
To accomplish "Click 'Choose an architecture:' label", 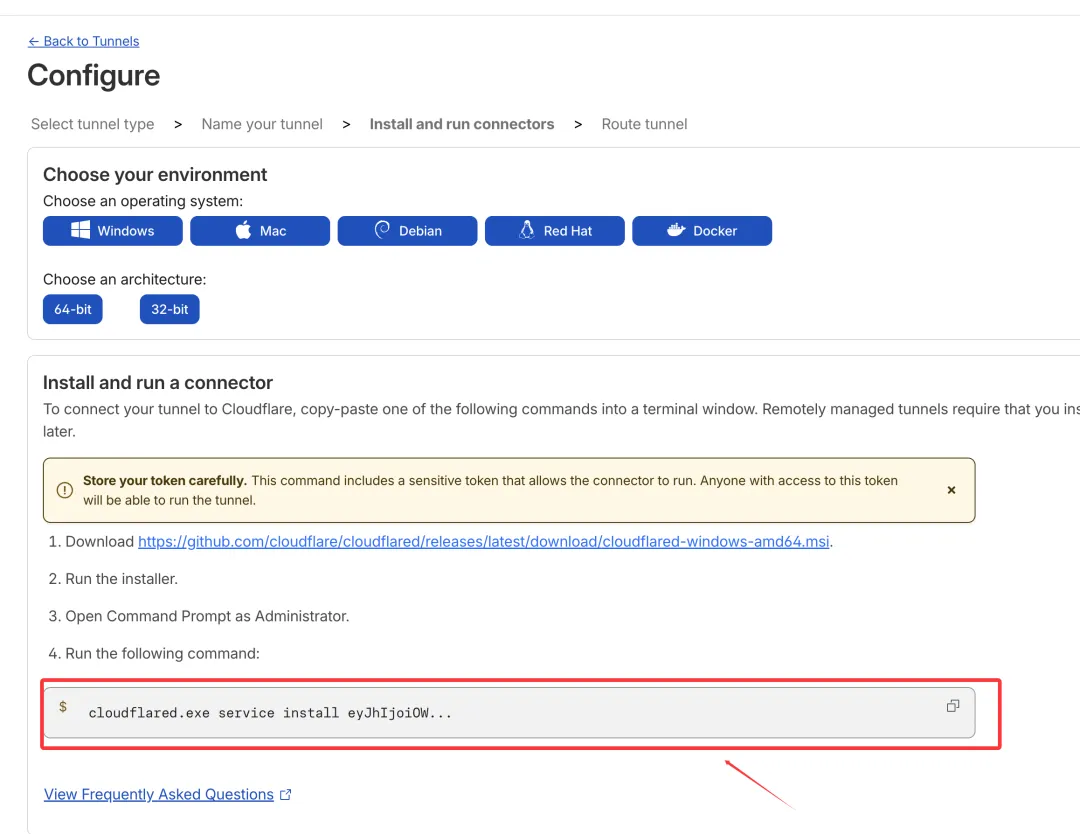I will [125, 280].
